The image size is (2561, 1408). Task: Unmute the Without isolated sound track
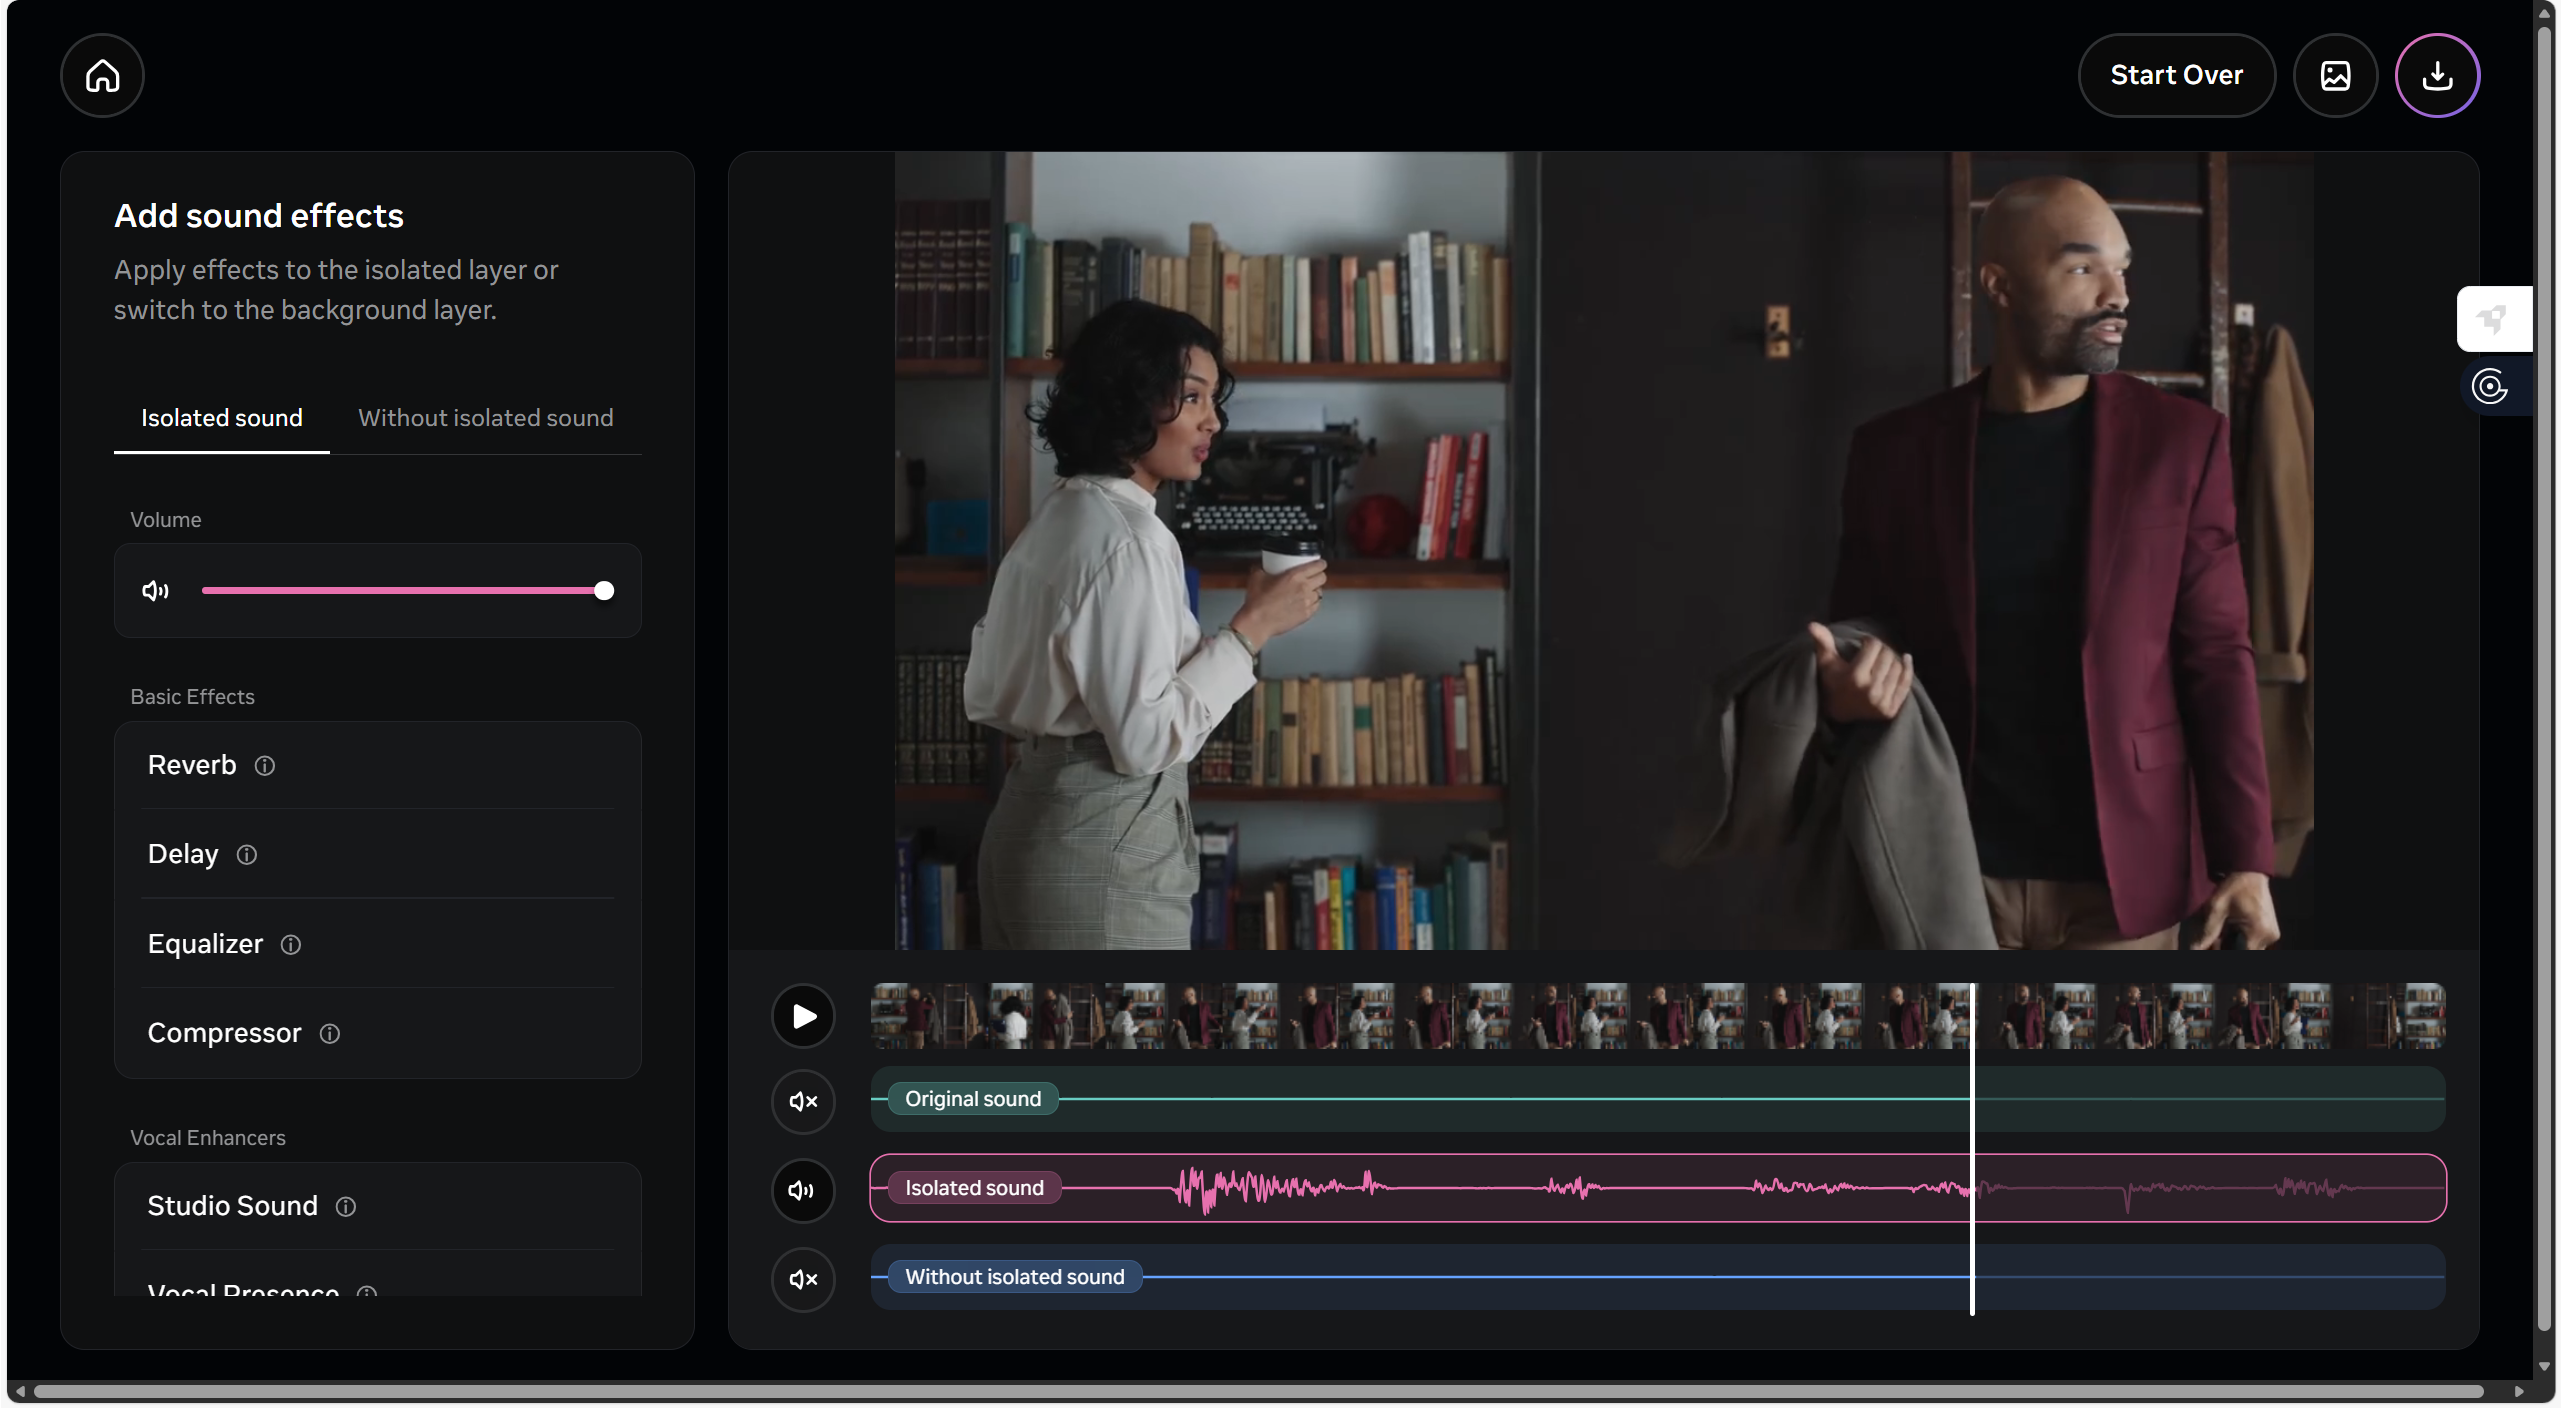(803, 1279)
